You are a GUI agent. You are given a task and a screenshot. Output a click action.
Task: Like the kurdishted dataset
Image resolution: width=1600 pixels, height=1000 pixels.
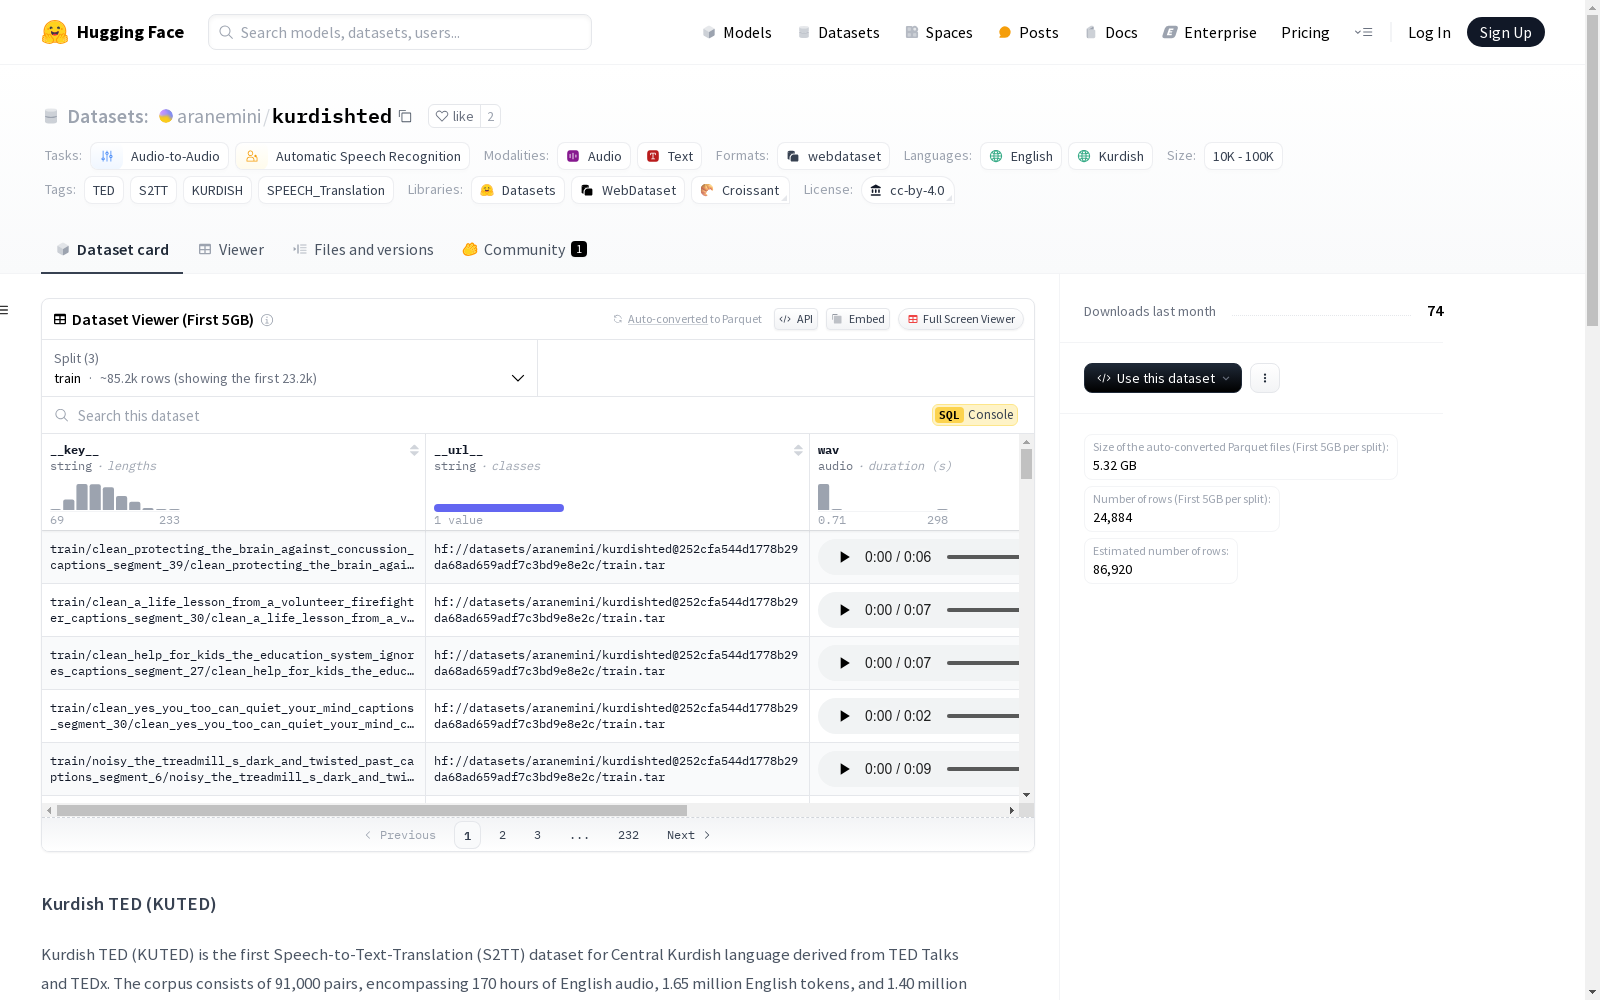click(455, 116)
